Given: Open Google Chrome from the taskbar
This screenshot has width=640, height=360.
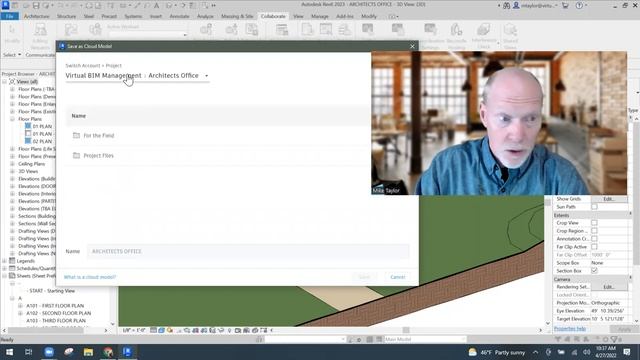Looking at the screenshot, I should click(x=108, y=352).
